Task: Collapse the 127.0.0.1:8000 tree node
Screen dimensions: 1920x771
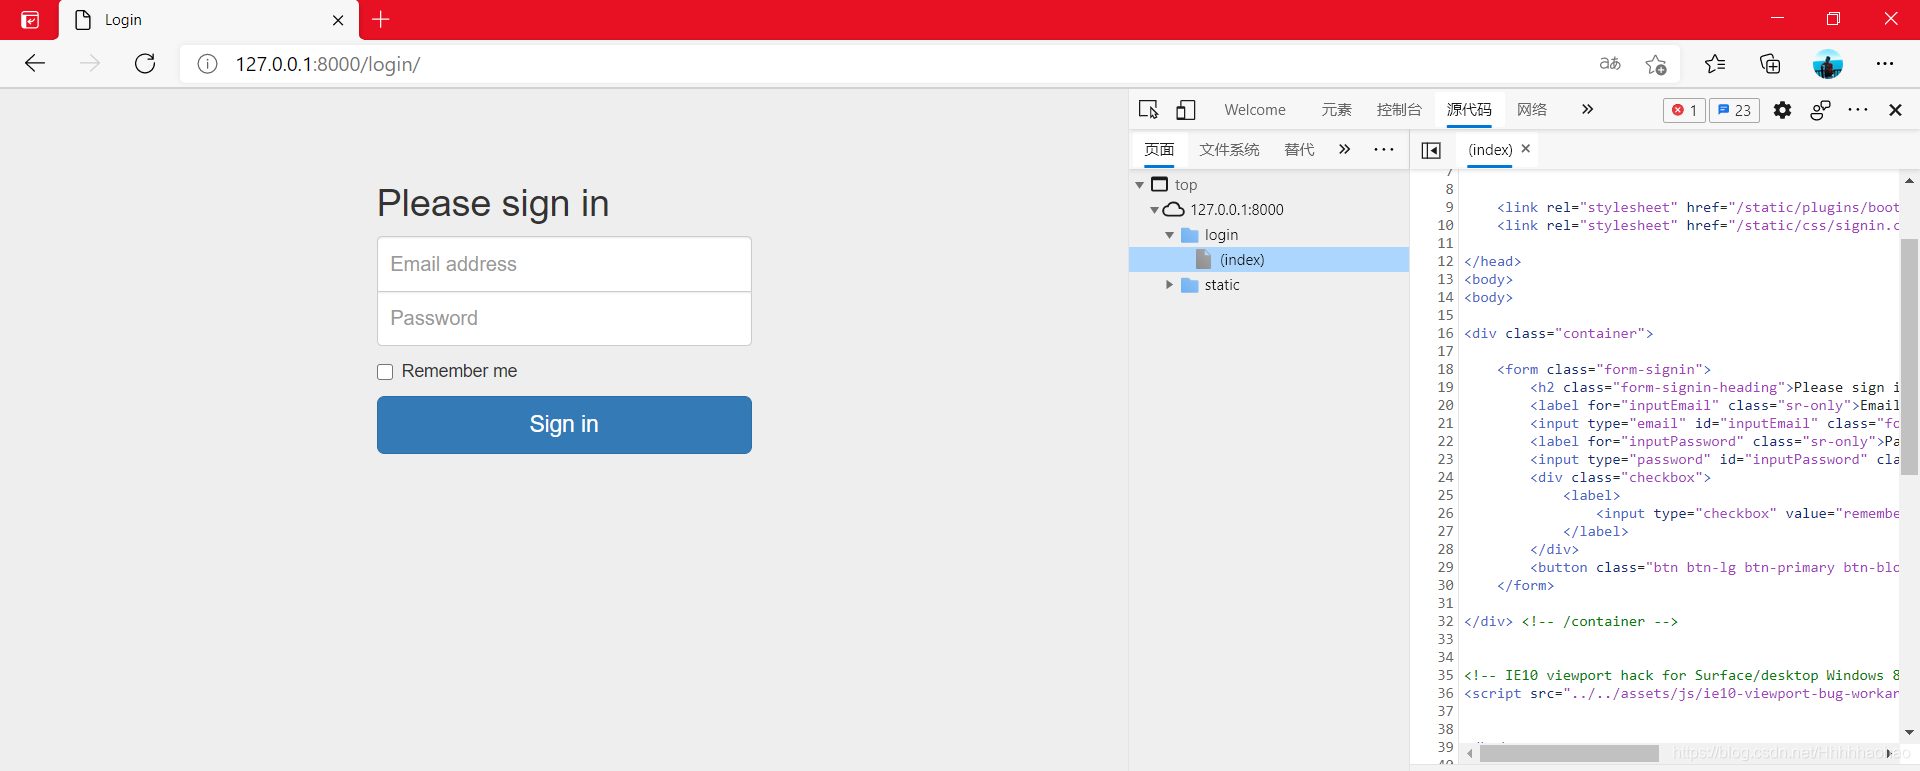Action: point(1154,210)
